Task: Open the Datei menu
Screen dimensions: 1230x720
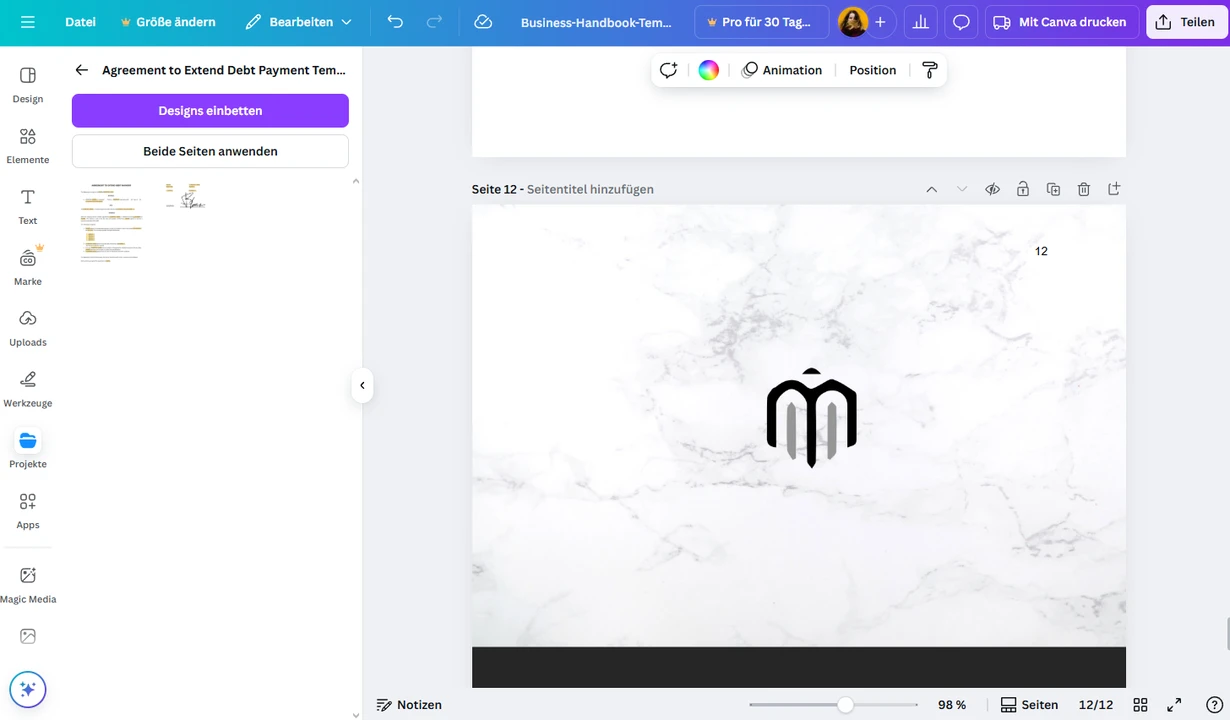Action: point(80,22)
